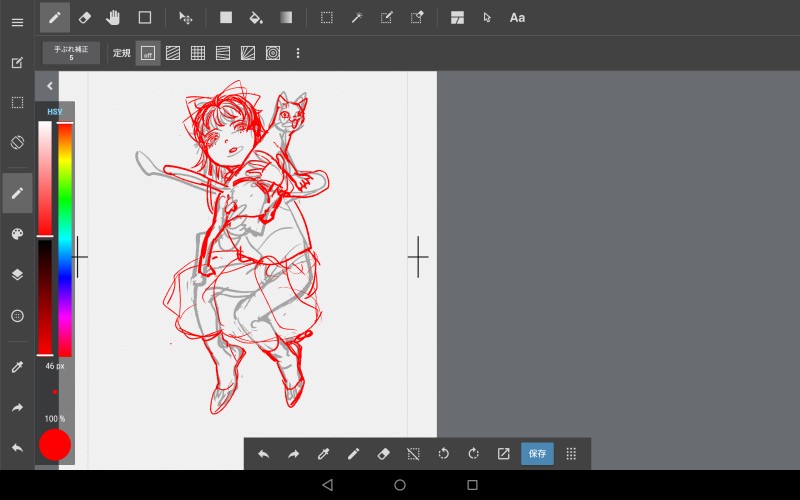Open the color palette panel
This screenshot has height=500, width=800.
(17, 234)
